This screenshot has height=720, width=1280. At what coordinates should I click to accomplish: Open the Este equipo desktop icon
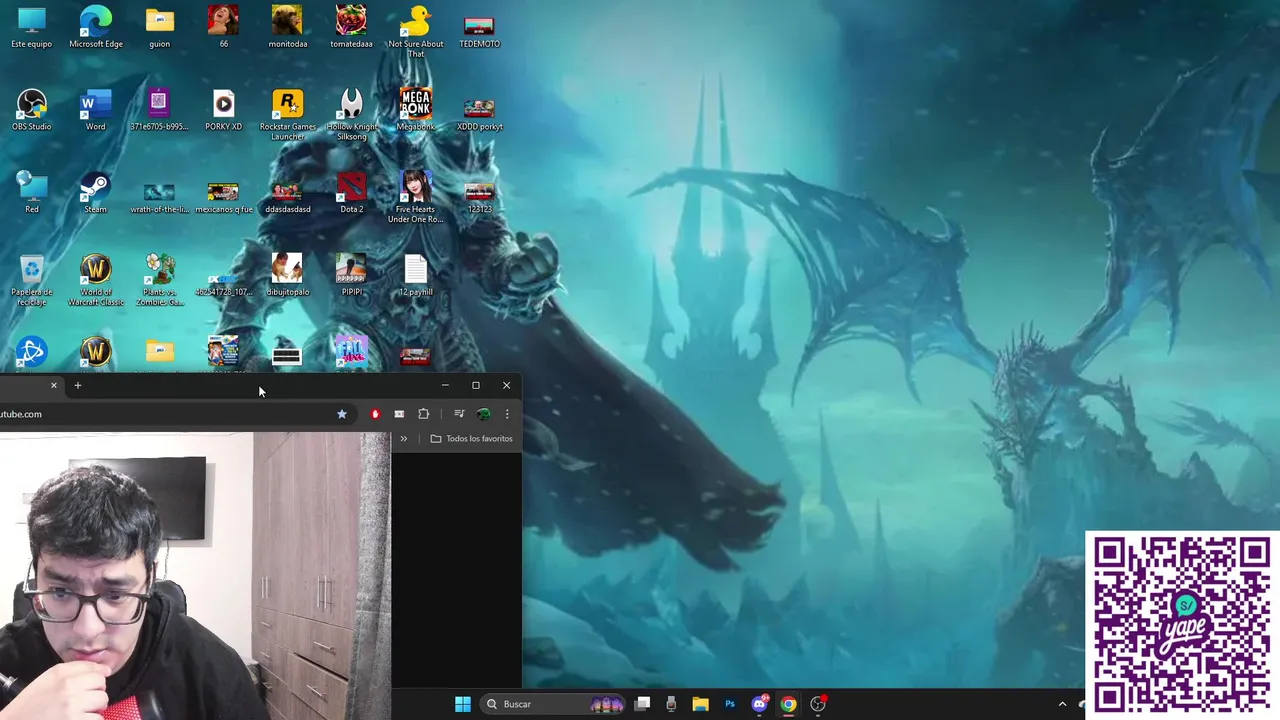tap(32, 27)
